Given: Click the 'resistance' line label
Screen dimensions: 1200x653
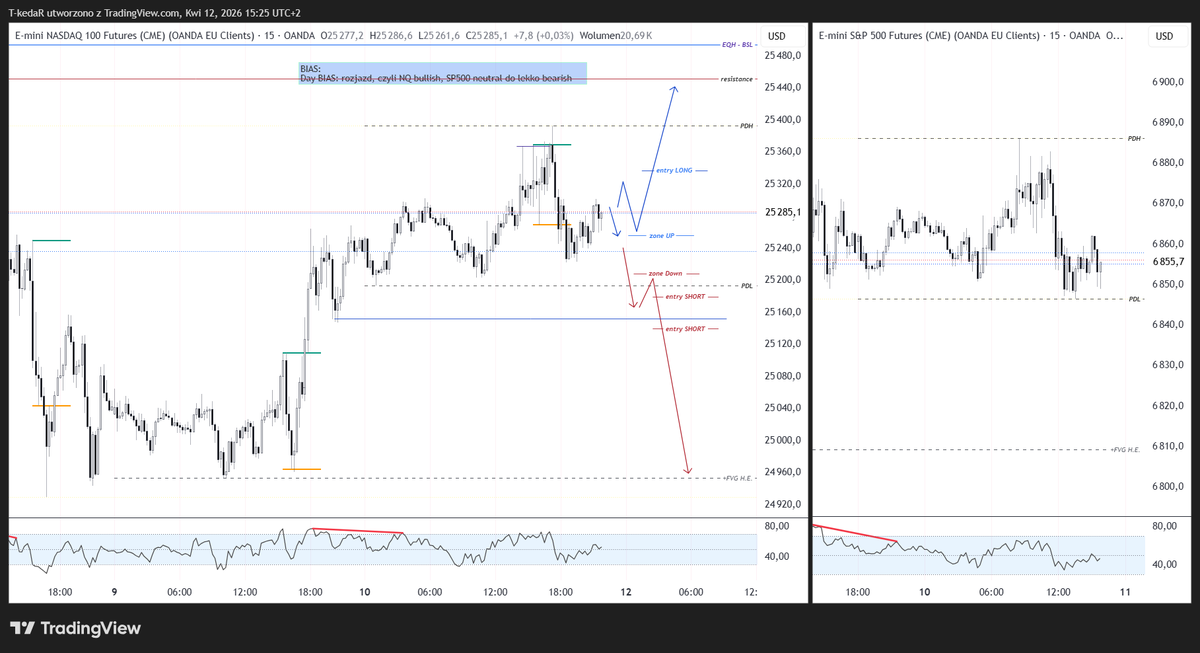Looking at the screenshot, I should coord(736,78).
